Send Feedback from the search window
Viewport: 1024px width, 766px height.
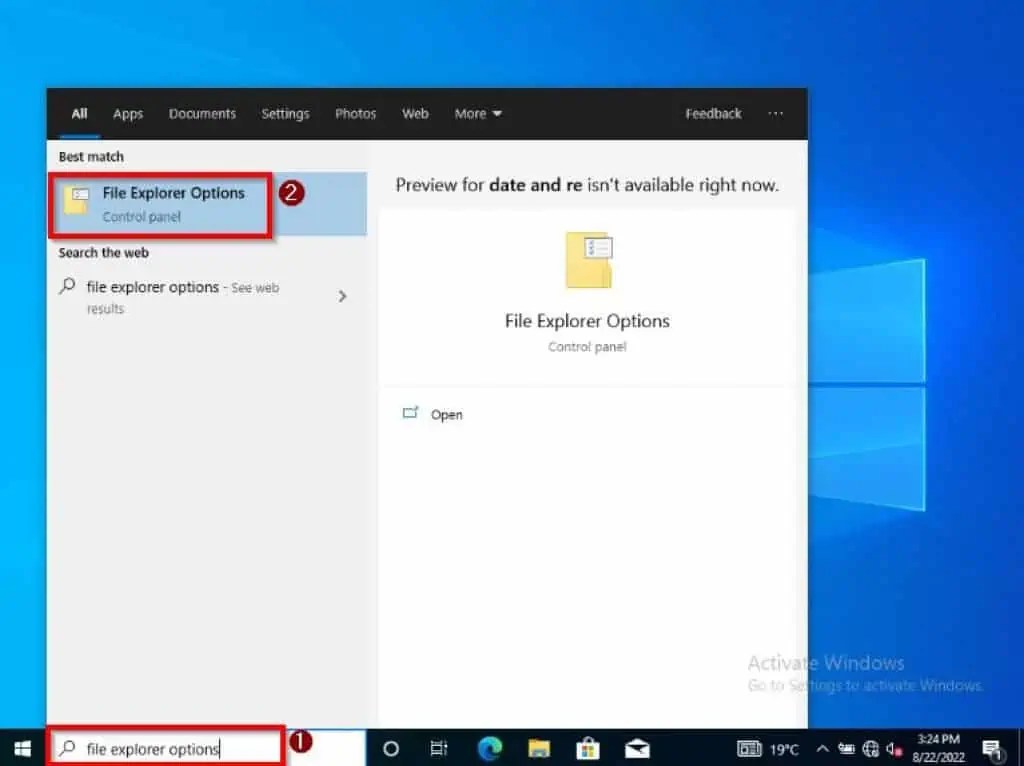click(712, 113)
